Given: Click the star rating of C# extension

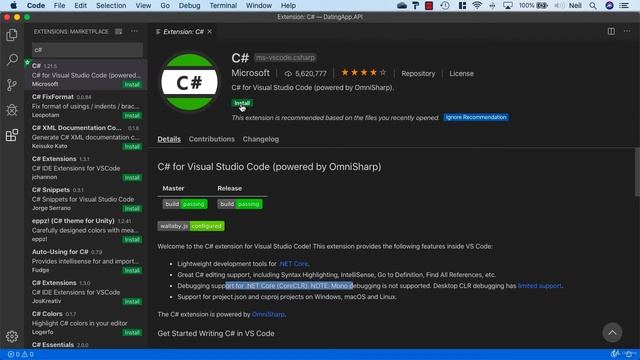Looking at the screenshot, I should coord(363,73).
